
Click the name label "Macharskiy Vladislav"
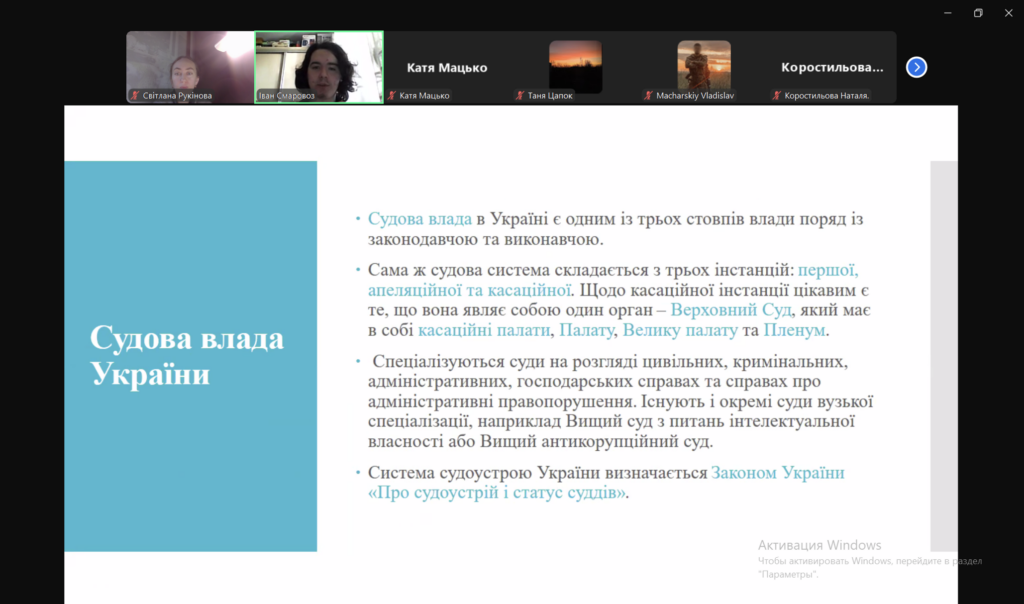point(695,95)
